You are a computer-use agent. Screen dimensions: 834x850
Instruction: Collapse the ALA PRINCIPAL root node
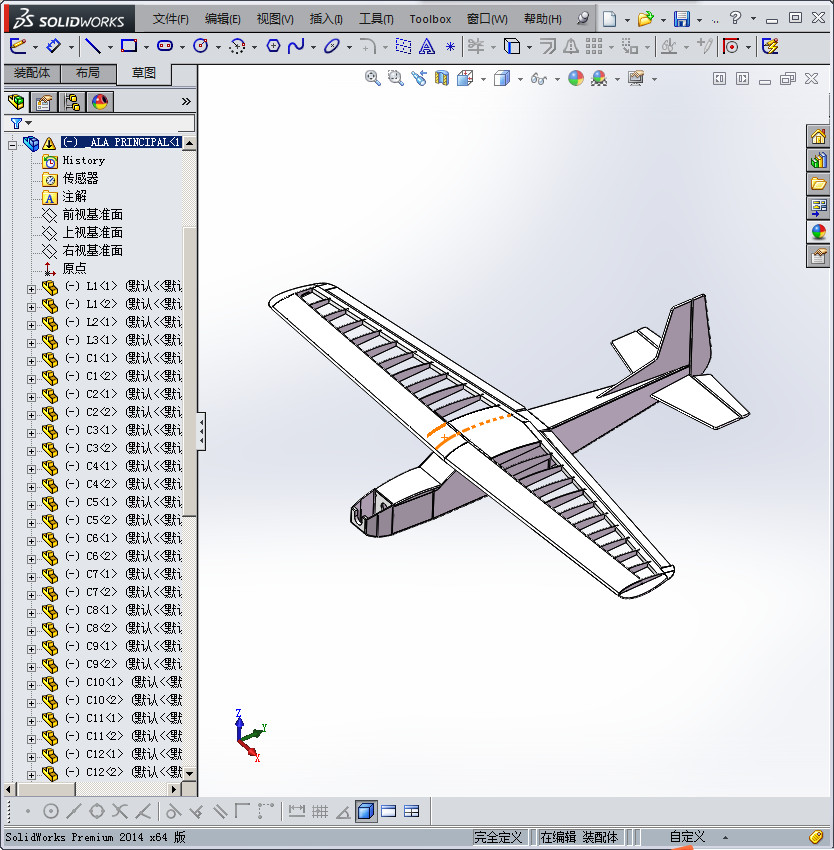coord(12,145)
